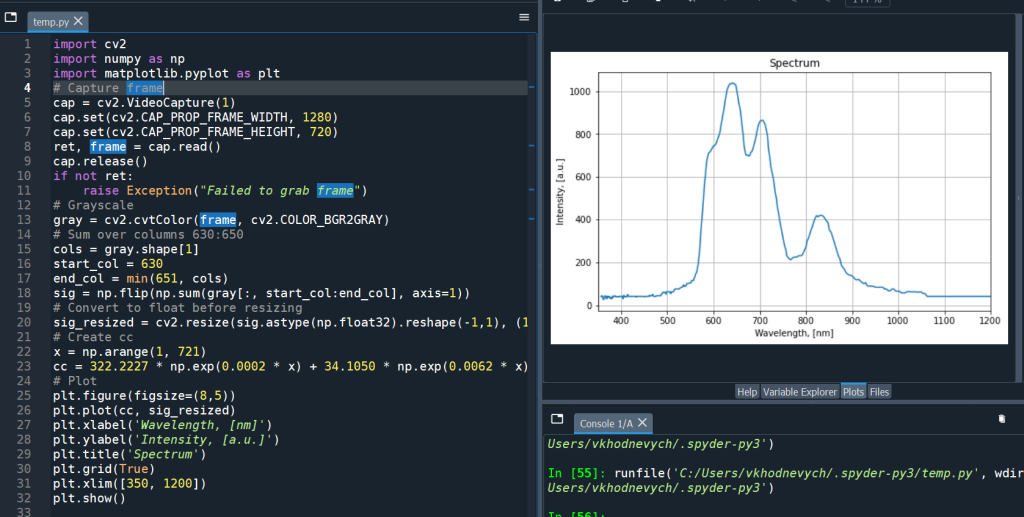Switch to the Help pane tab
This screenshot has width=1024, height=517.
(x=747, y=392)
